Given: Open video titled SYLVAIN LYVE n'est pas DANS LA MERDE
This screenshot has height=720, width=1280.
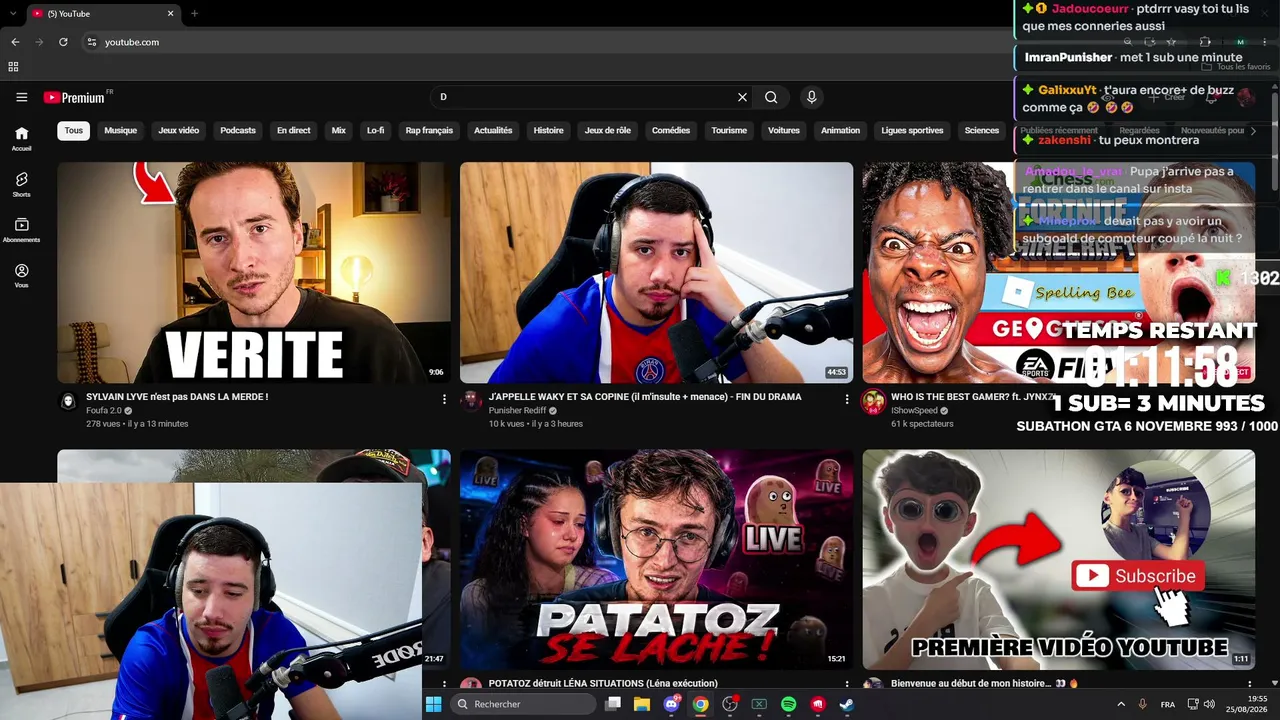Looking at the screenshot, I should 177,397.
